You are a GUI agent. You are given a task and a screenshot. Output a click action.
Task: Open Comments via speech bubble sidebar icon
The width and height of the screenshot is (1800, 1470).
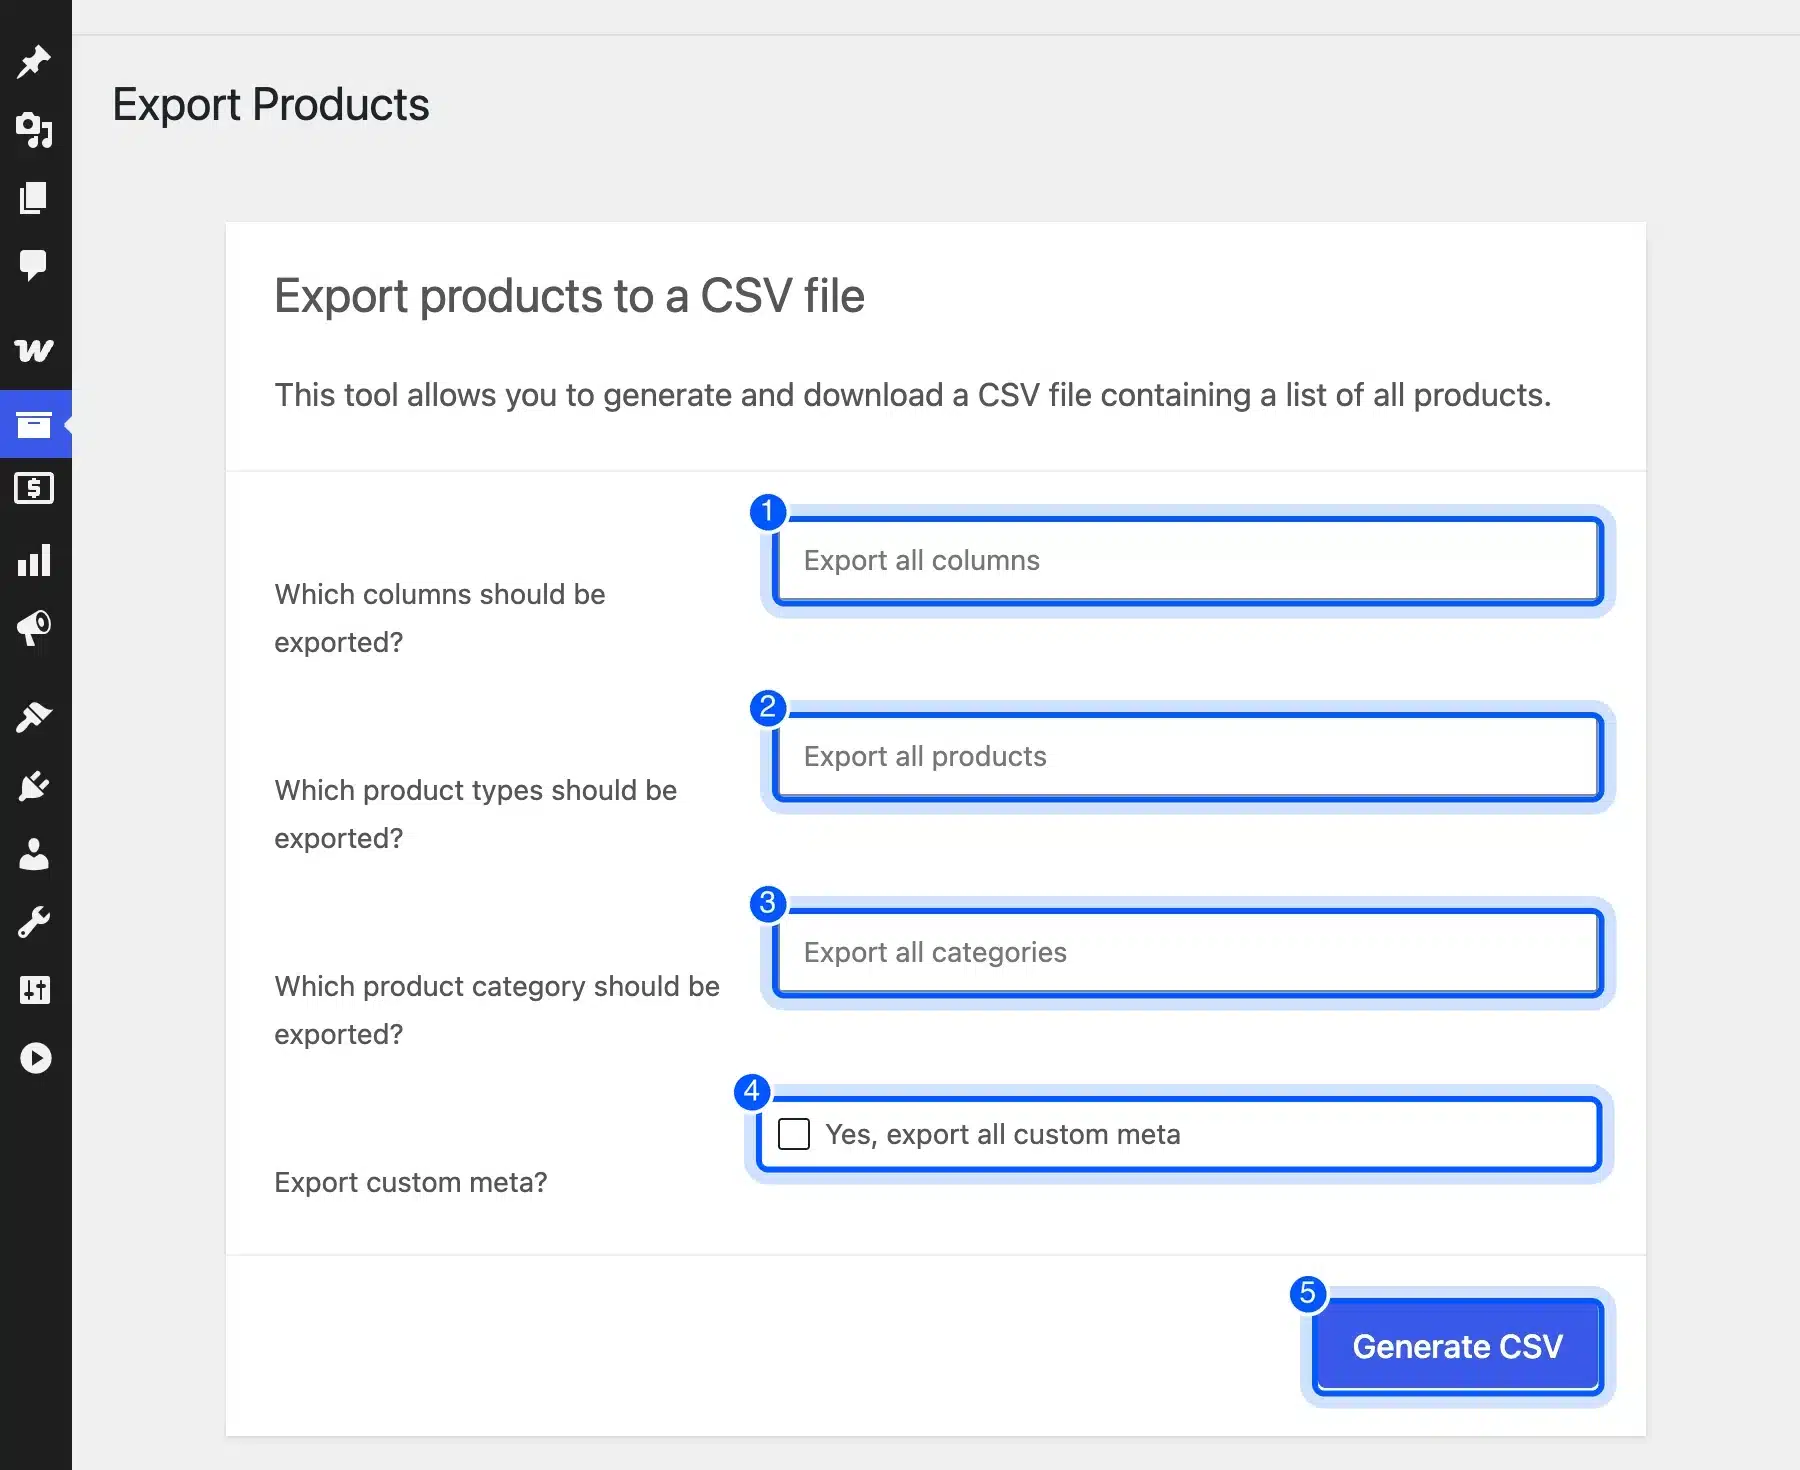point(35,265)
